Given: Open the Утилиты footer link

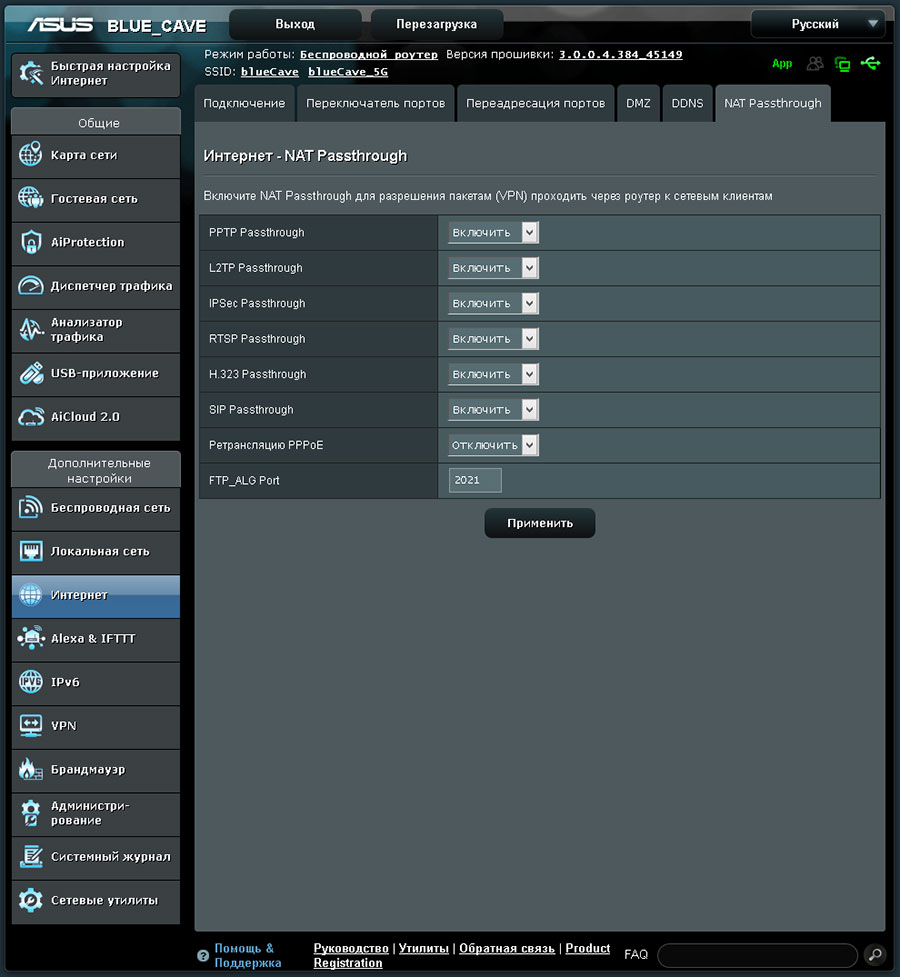Looking at the screenshot, I should click(x=424, y=948).
